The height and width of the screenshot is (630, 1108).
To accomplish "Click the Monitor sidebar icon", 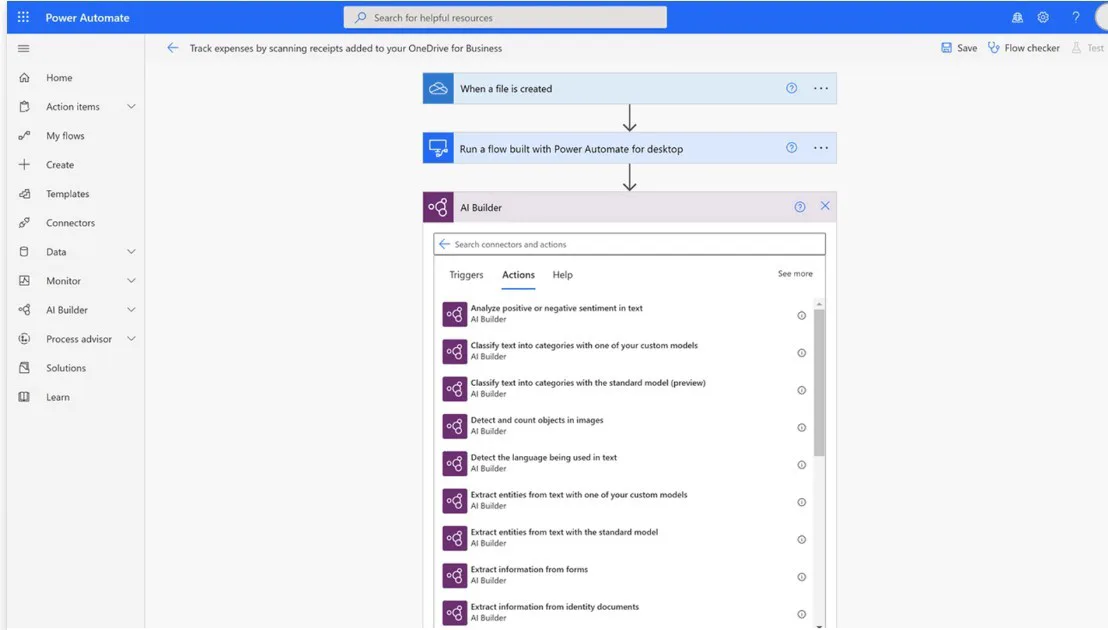I will click(24, 280).
